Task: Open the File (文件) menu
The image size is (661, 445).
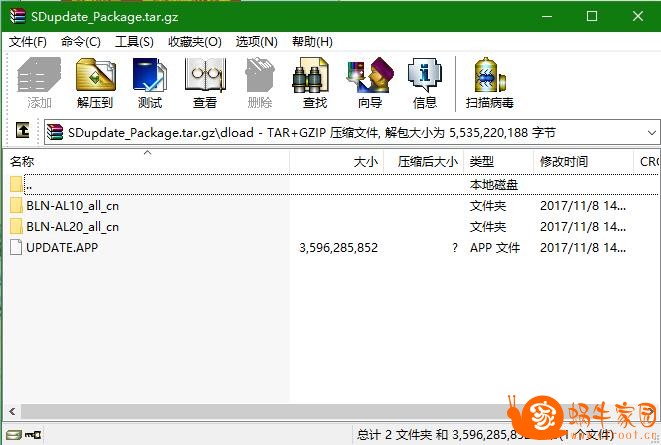Action: 27,42
